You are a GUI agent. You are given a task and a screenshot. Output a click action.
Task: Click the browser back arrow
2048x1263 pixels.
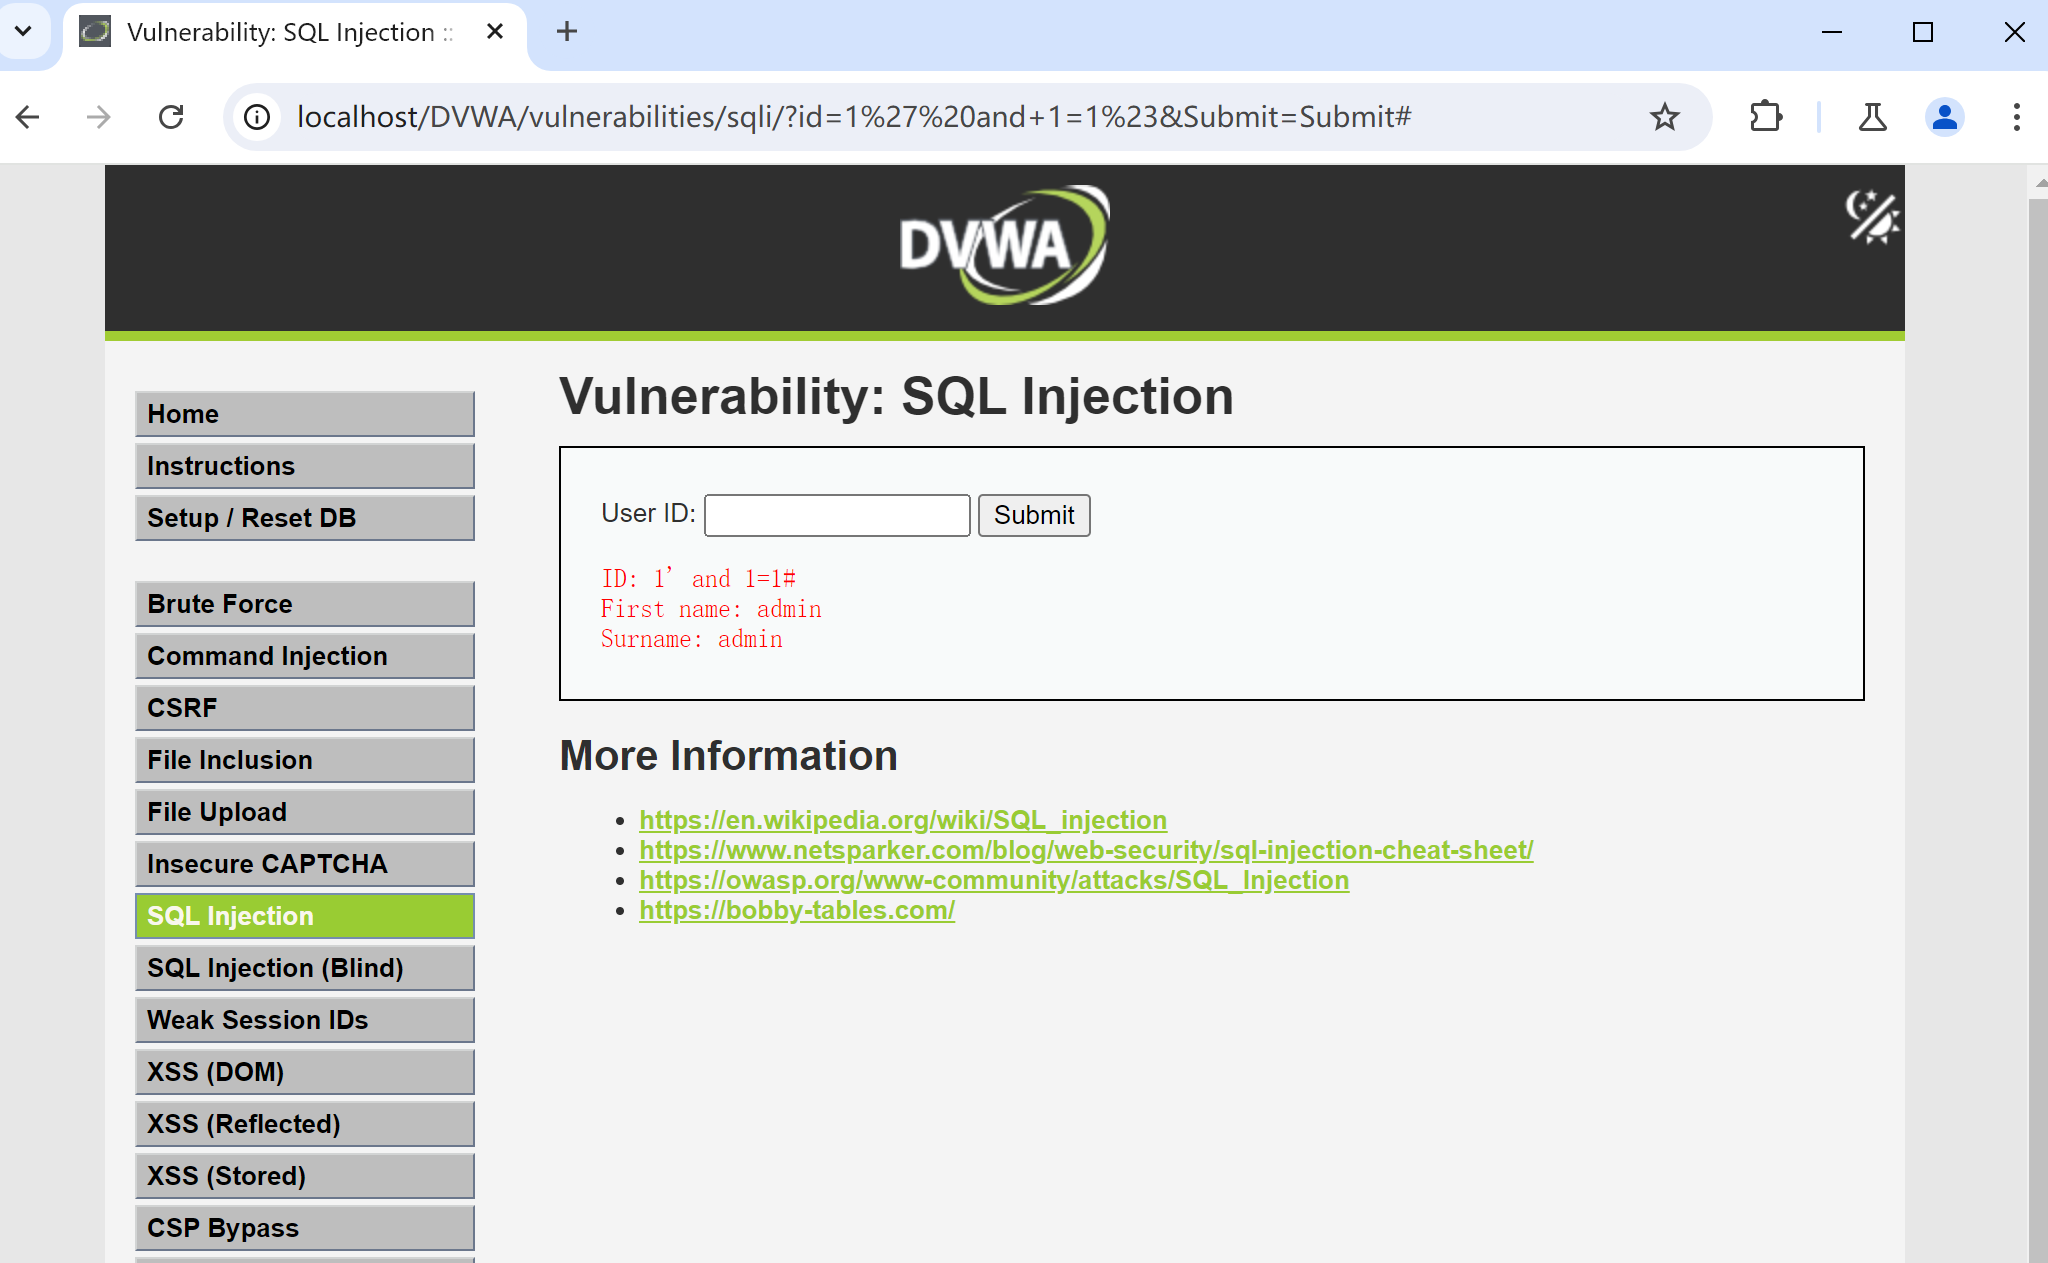pos(28,117)
